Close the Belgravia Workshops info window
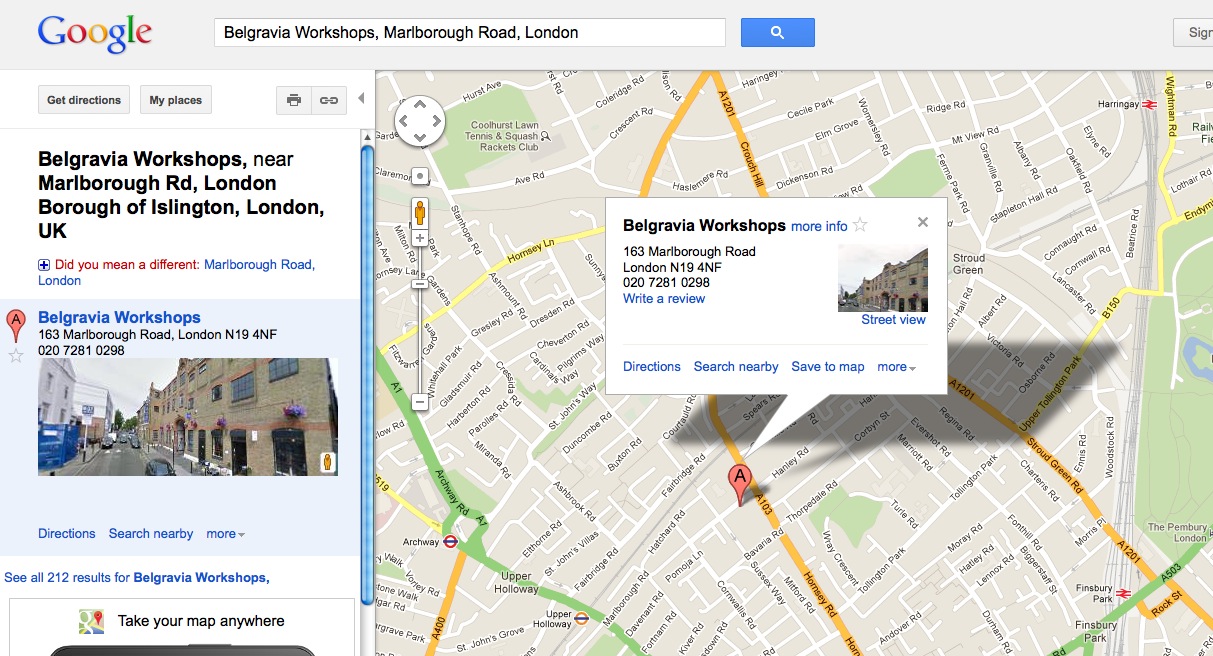The width and height of the screenshot is (1213, 656). (923, 222)
